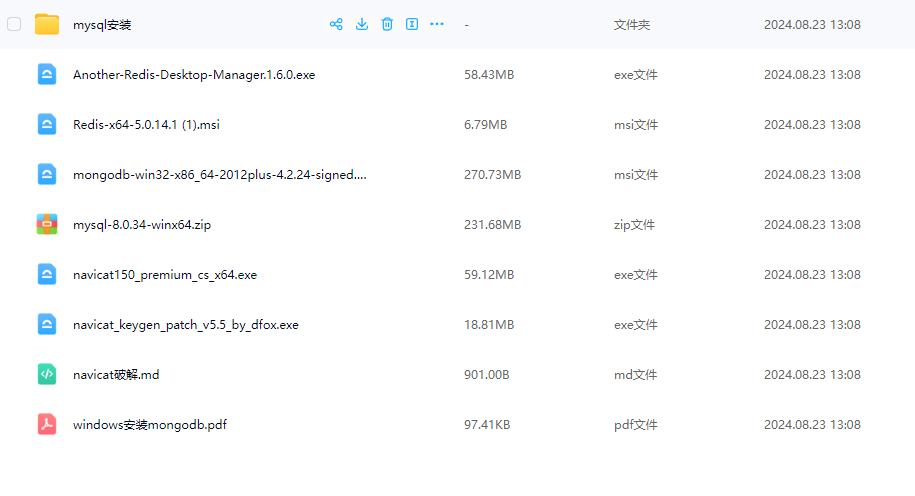Click the navicat破解.md markdown file icon
The height and width of the screenshot is (496, 915).
click(x=47, y=375)
